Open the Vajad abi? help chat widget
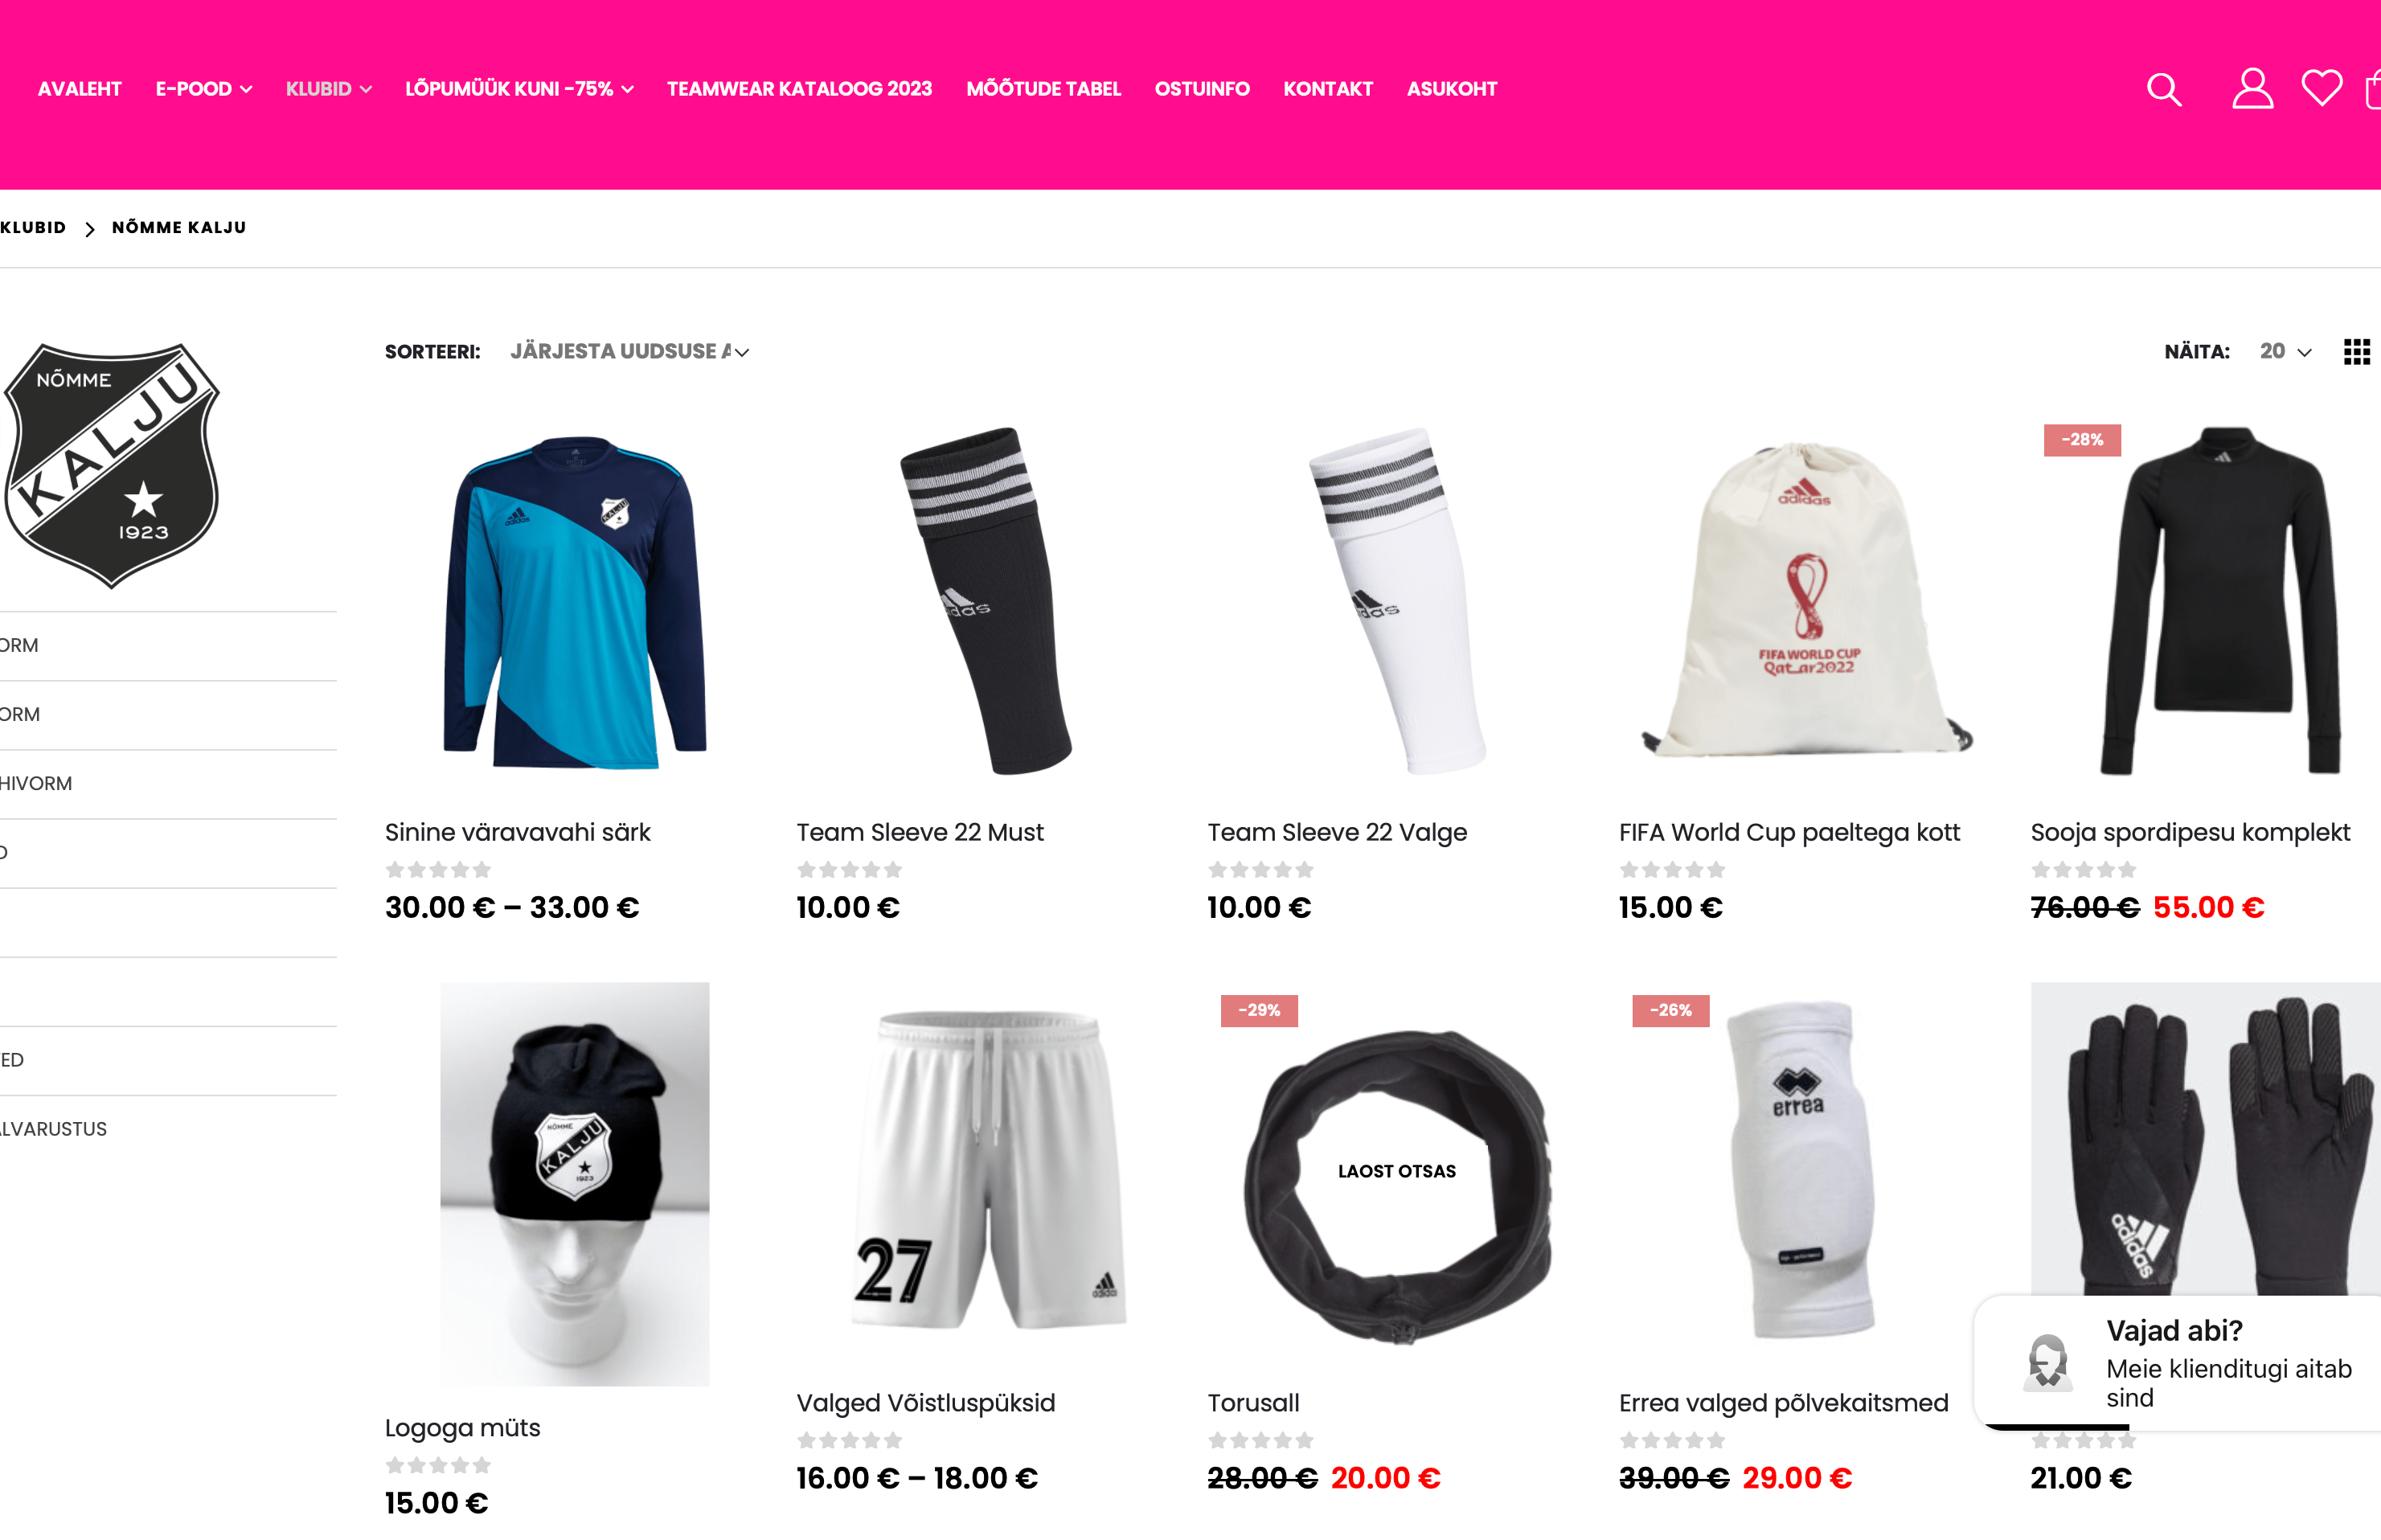Screen dimensions: 2381x1540 tap(2178, 1362)
